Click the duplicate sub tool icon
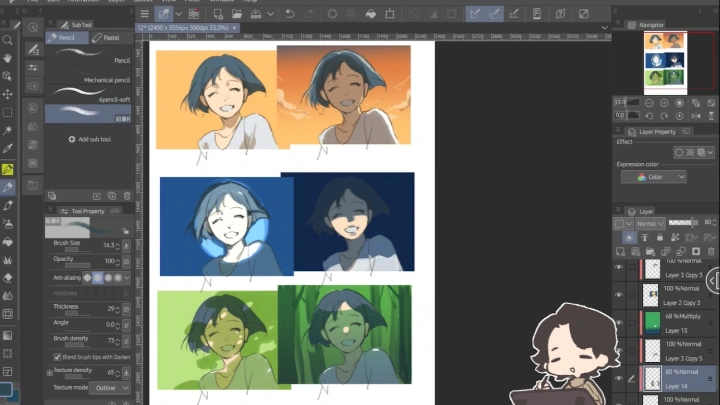 [x=112, y=196]
